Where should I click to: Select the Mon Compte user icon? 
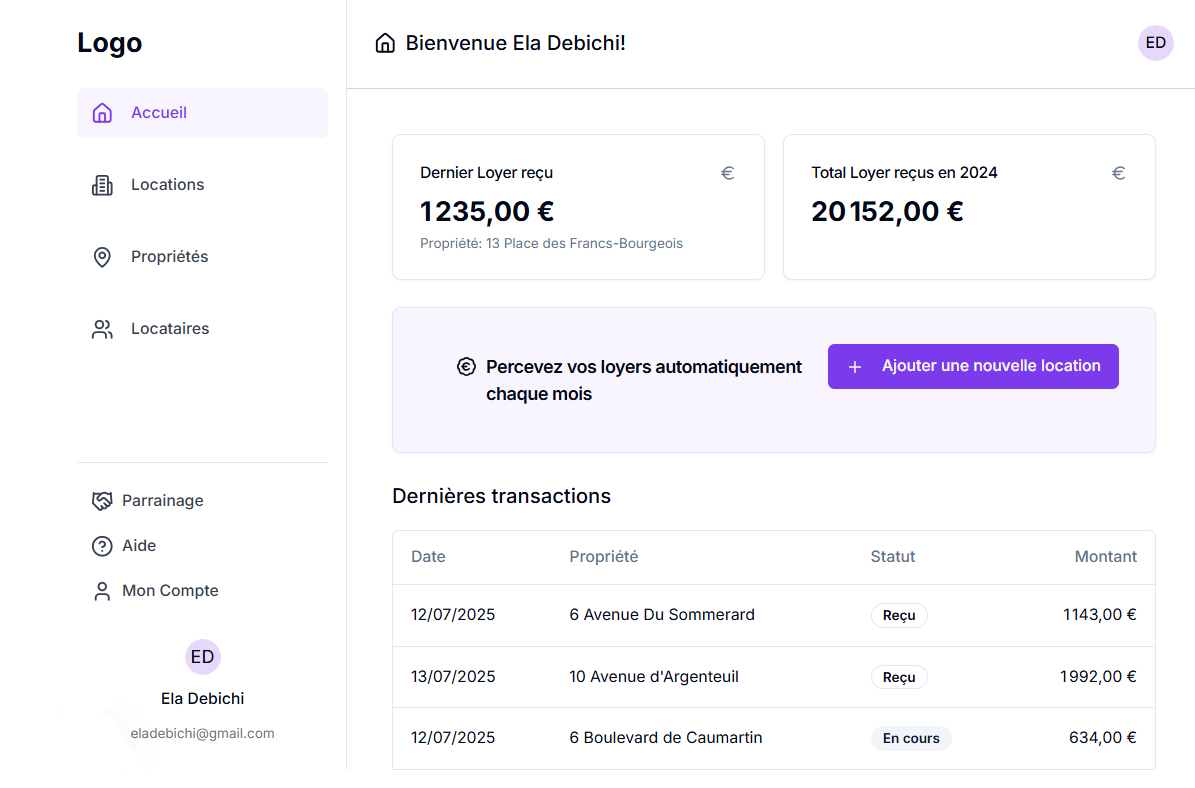click(102, 591)
